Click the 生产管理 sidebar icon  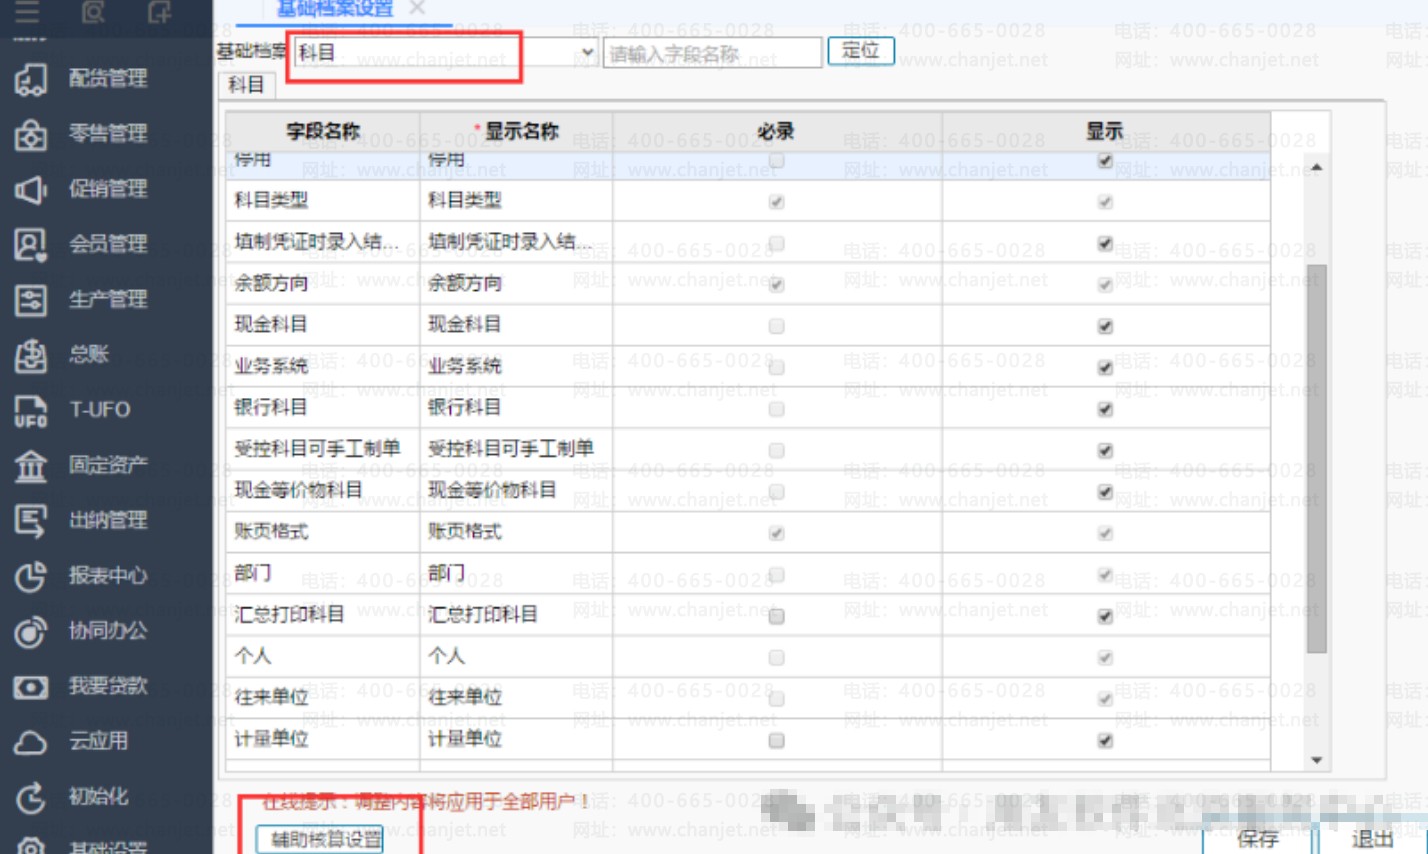click(30, 299)
